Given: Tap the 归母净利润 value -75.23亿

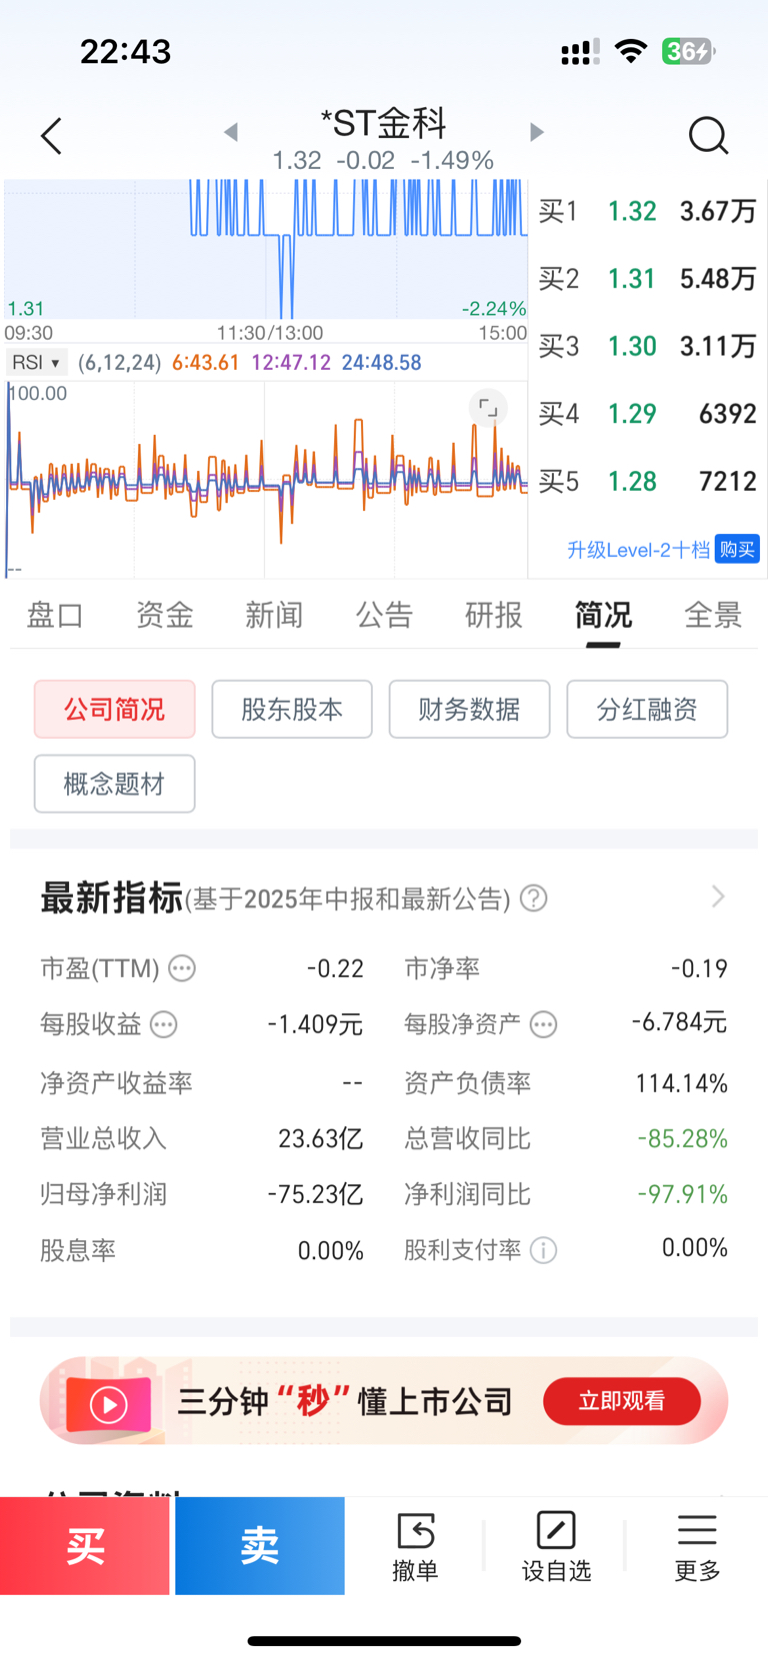Looking at the screenshot, I should [315, 1194].
